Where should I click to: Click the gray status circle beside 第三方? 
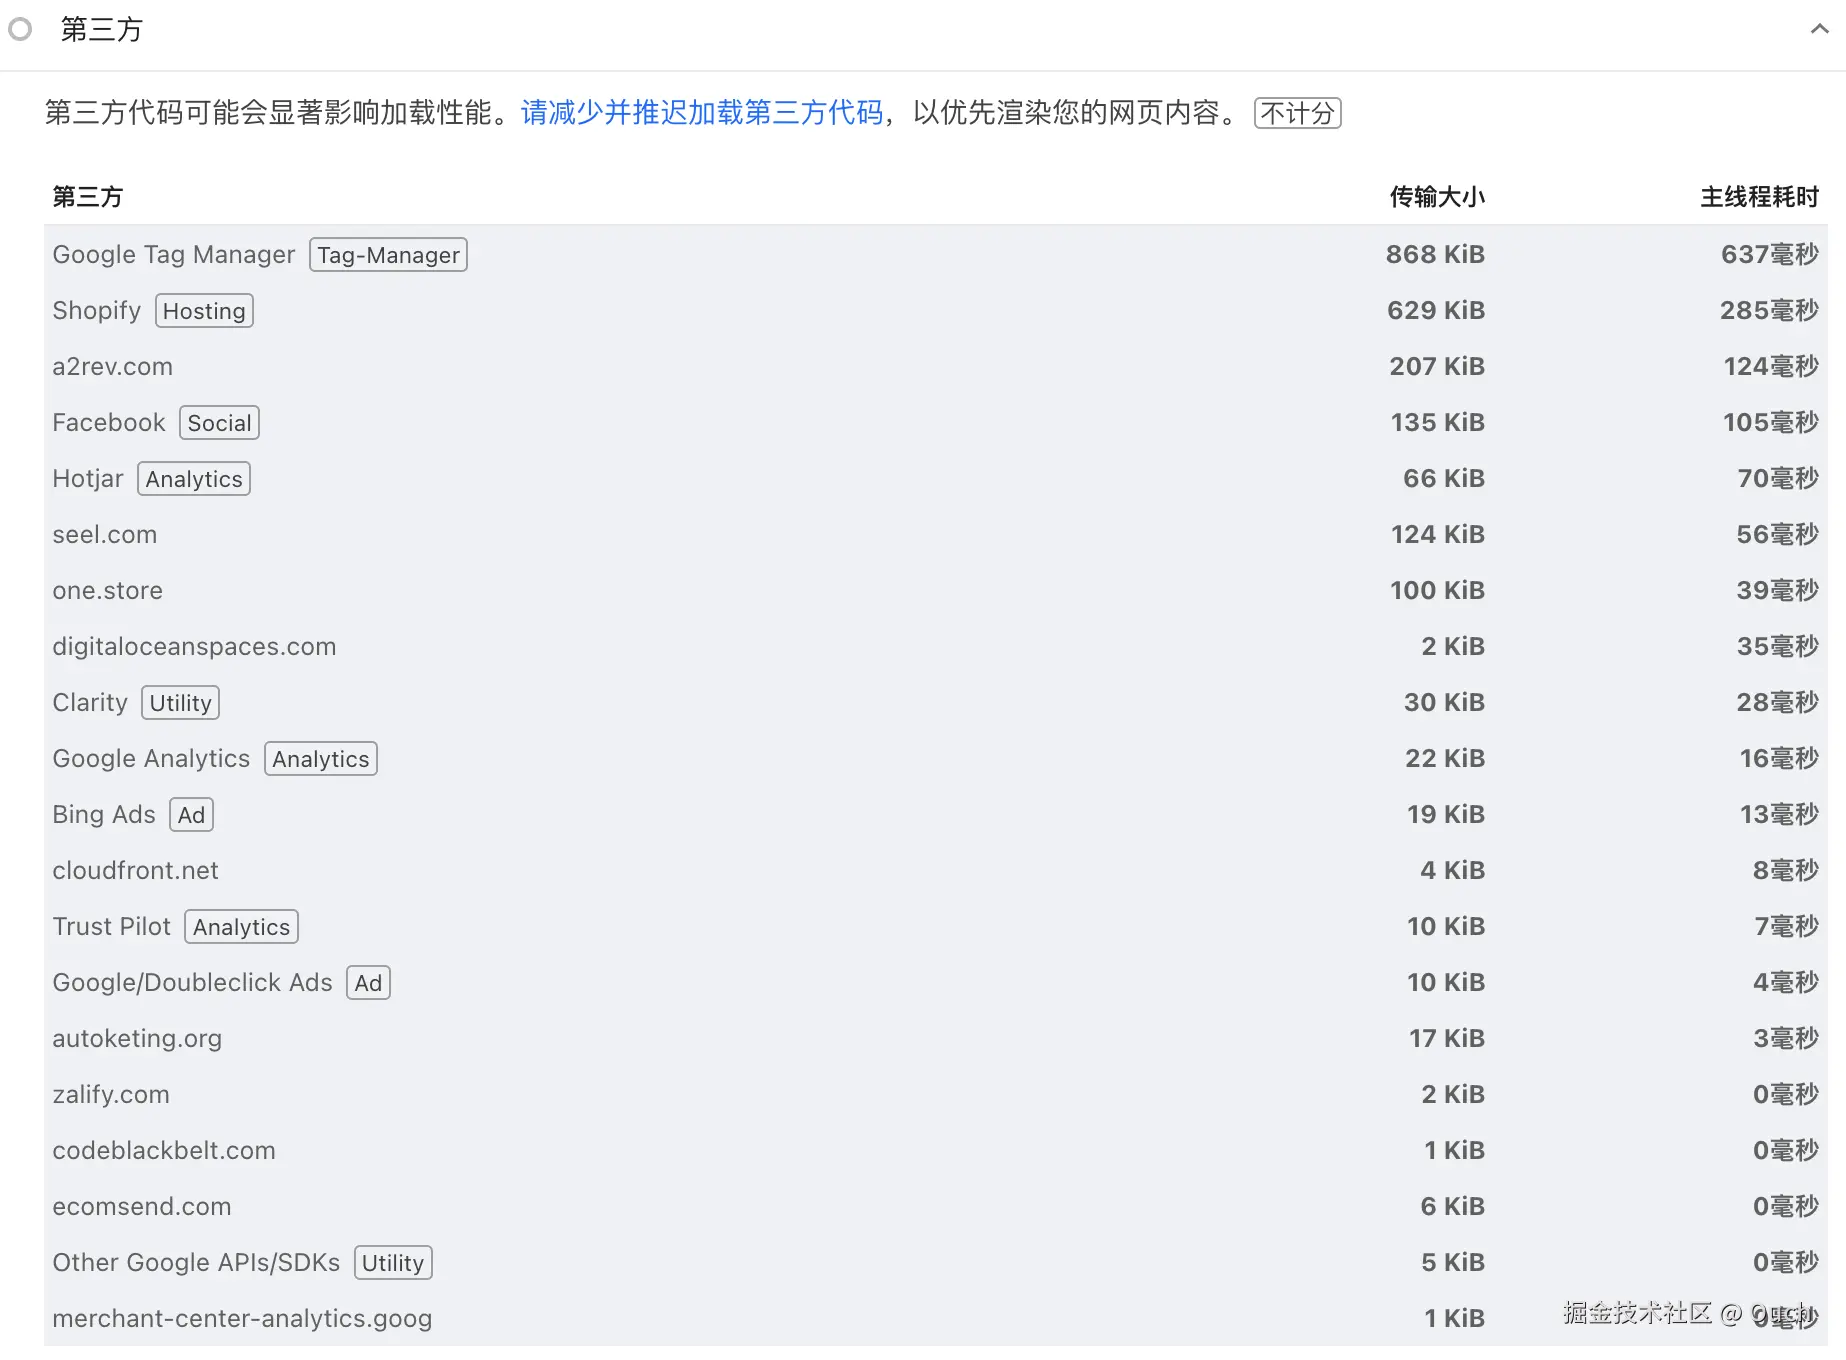pyautogui.click(x=20, y=30)
